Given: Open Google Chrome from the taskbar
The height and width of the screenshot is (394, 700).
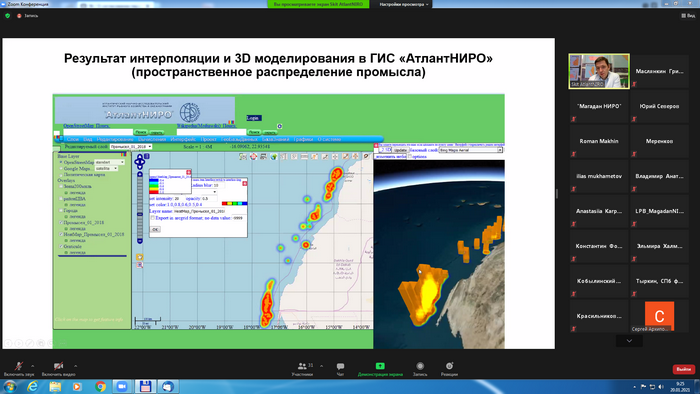Looking at the screenshot, I should [x=100, y=386].
